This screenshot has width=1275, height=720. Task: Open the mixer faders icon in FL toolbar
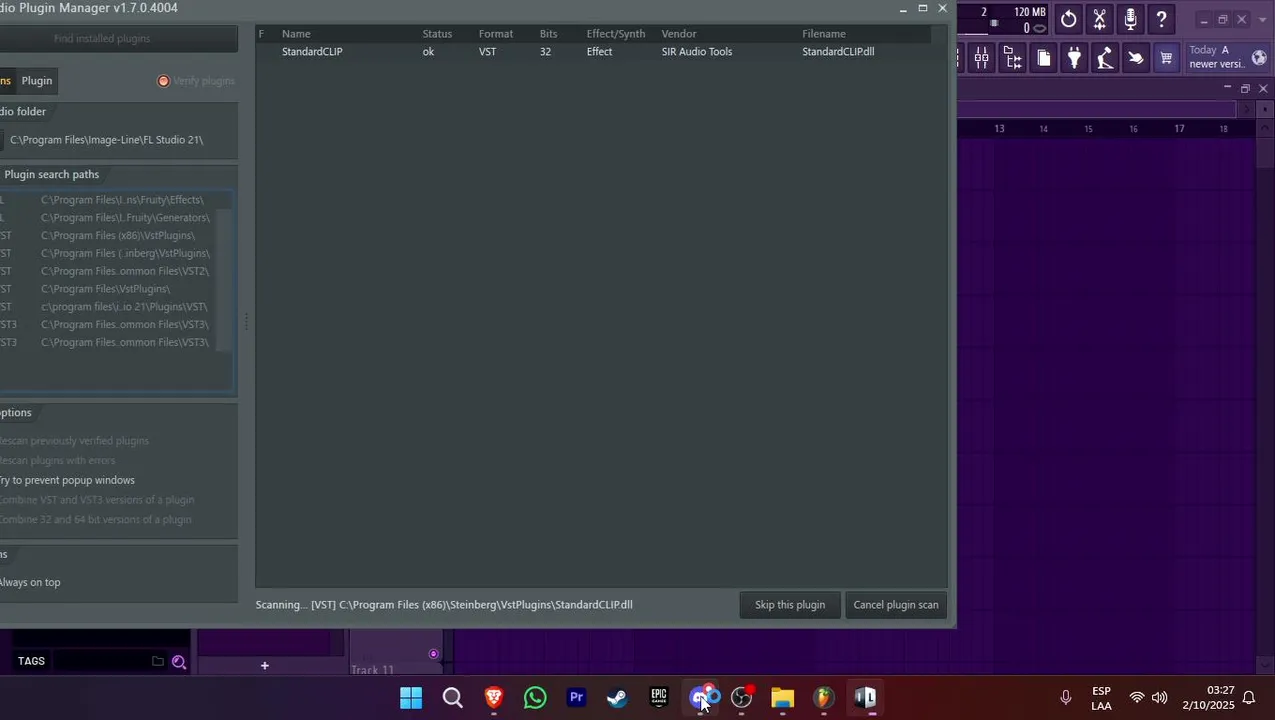coord(981,58)
